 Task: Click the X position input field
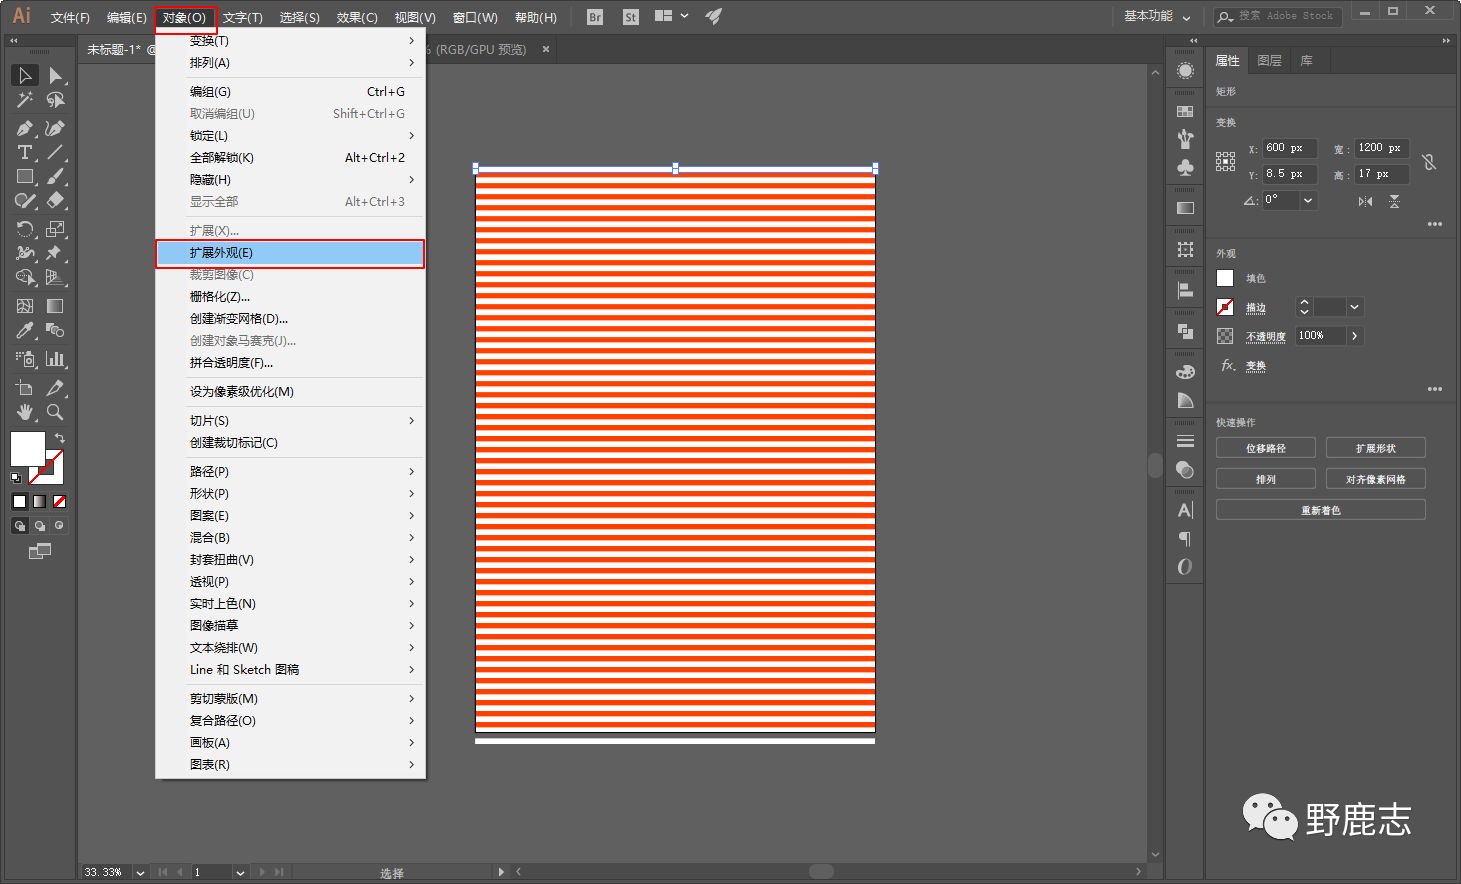click(1288, 148)
